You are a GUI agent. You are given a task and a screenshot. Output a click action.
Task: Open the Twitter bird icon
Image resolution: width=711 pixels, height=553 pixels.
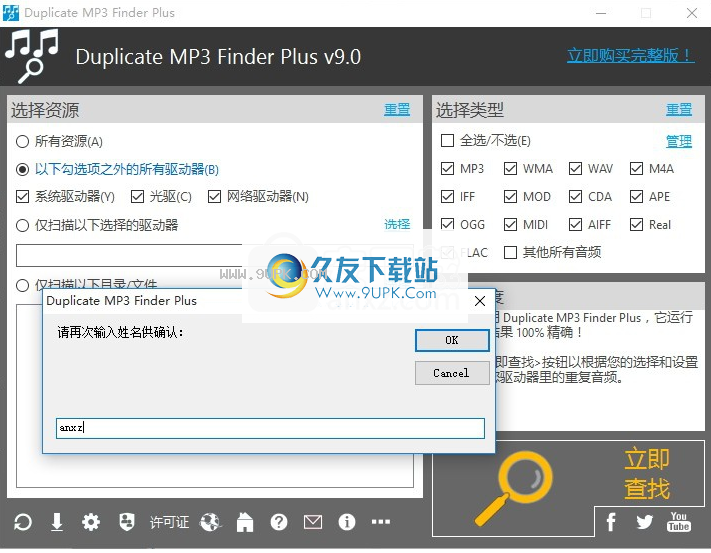coord(644,522)
